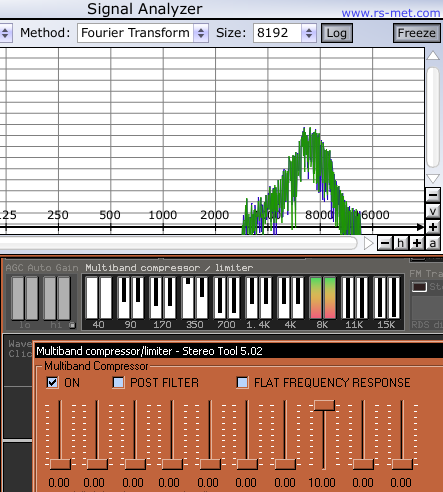
Task: Click the 4K band meter
Action: coord(291,298)
